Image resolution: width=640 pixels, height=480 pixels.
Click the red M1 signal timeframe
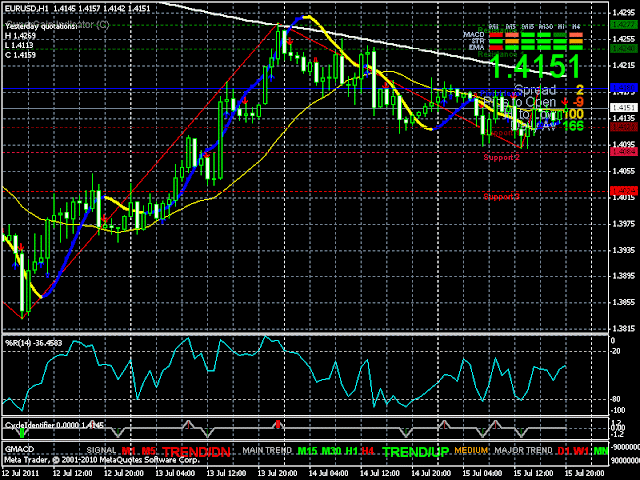pos(129,451)
